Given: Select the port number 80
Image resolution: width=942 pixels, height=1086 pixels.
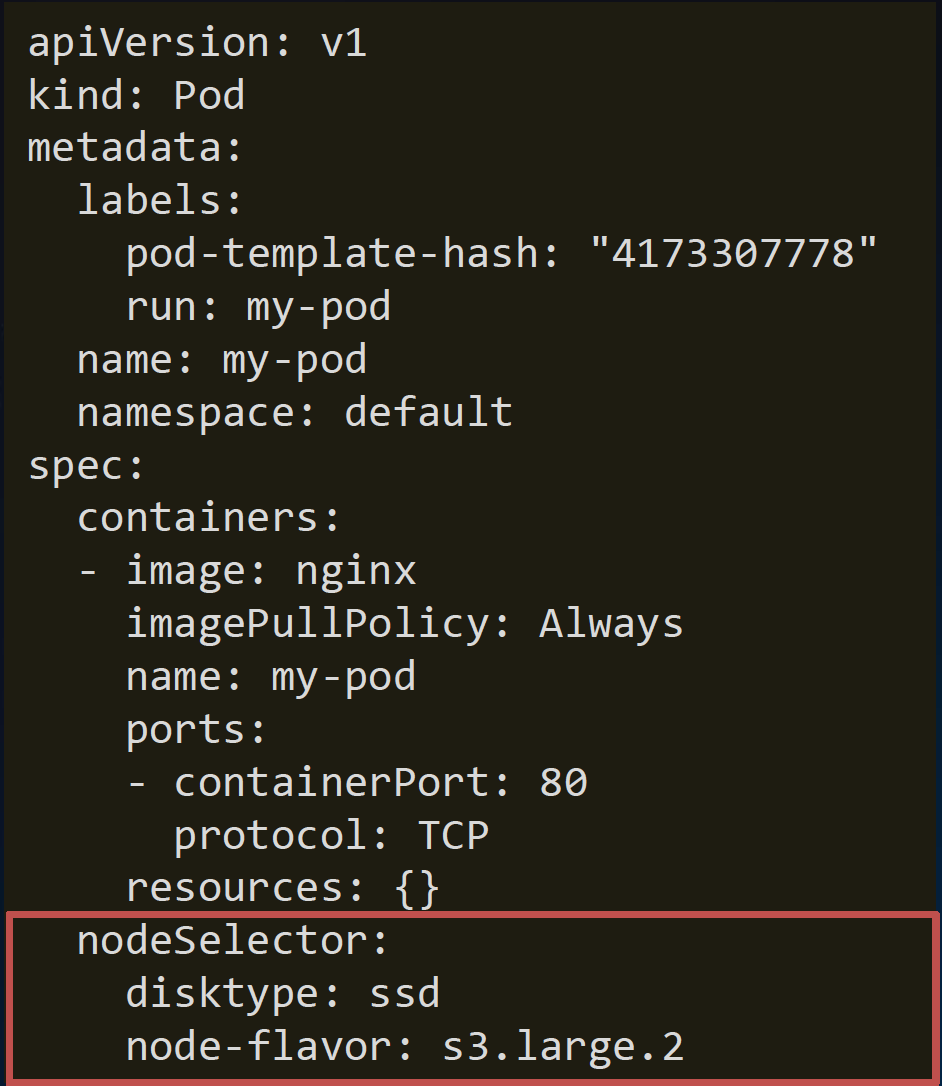Looking at the screenshot, I should (x=563, y=782).
